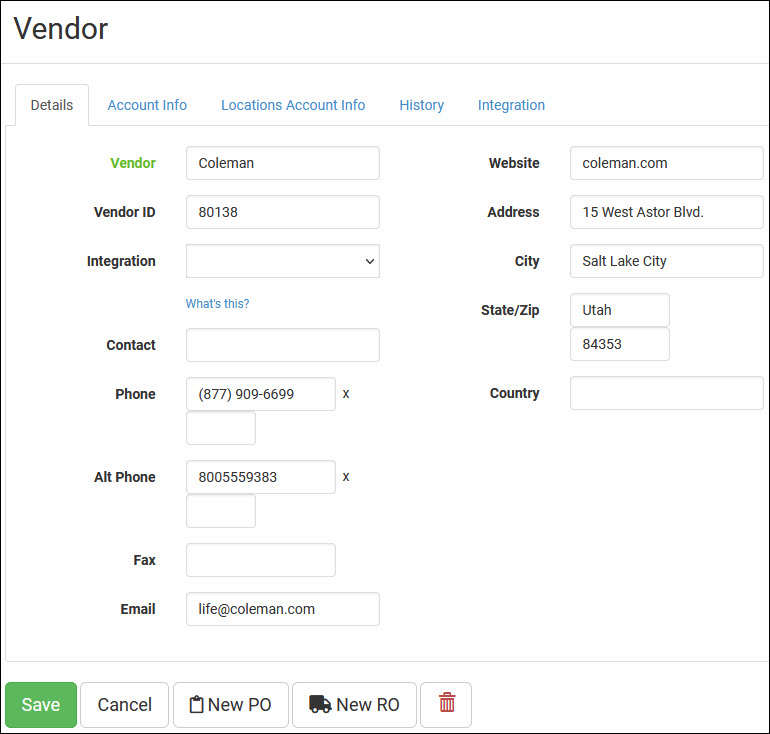Open the What's this? link
770x734 pixels.
point(217,303)
